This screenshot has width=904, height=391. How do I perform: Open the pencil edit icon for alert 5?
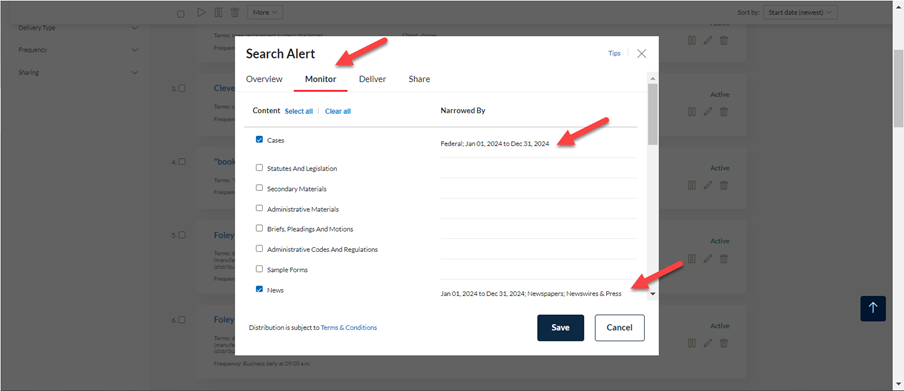click(708, 258)
